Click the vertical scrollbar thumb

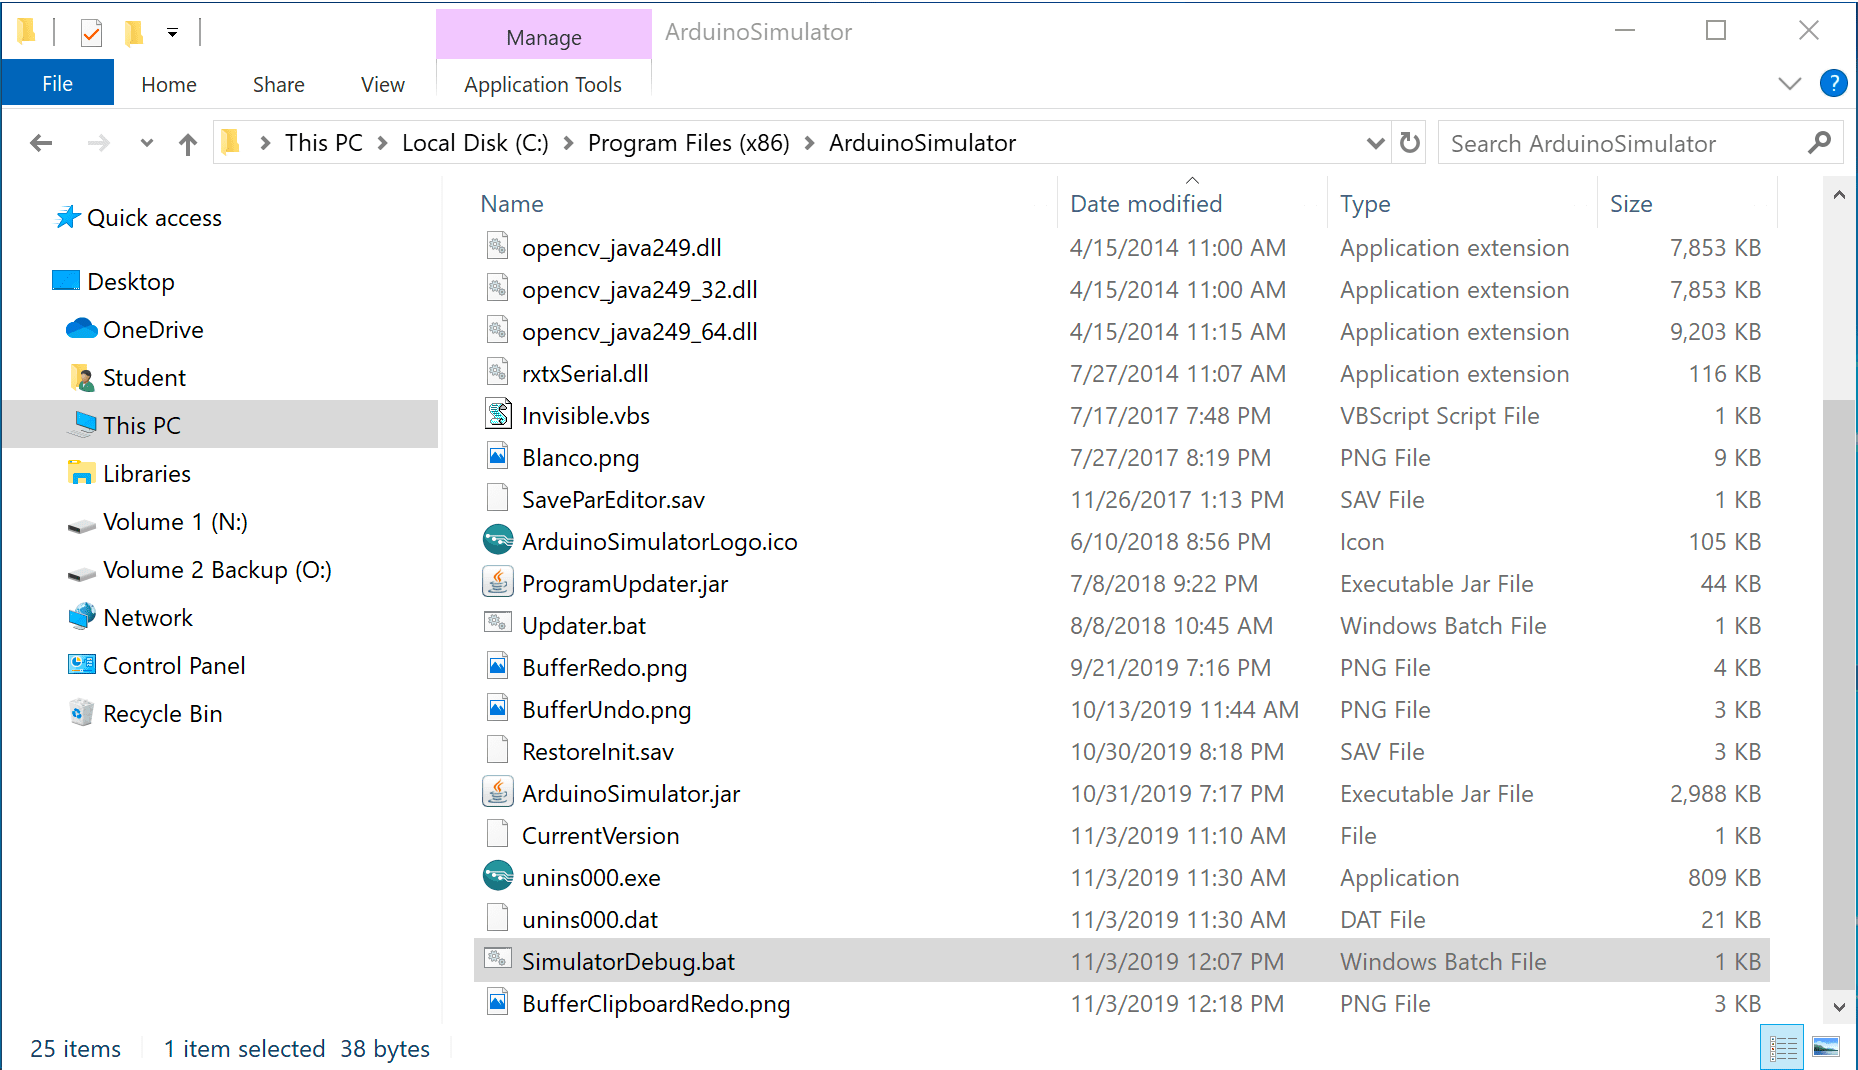coord(1839,694)
